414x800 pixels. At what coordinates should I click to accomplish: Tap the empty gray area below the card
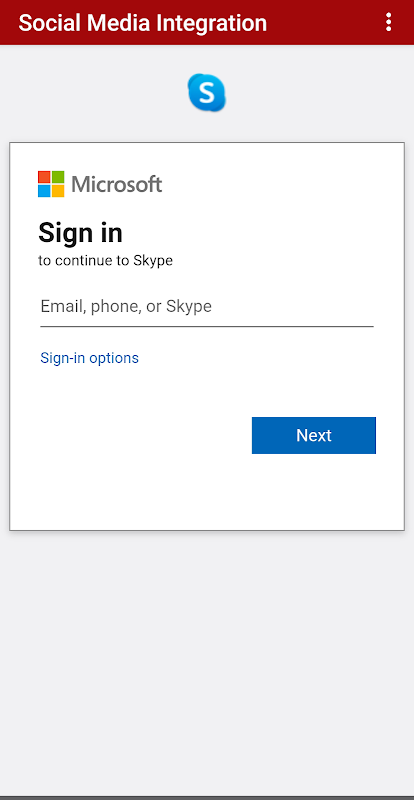tap(207, 658)
